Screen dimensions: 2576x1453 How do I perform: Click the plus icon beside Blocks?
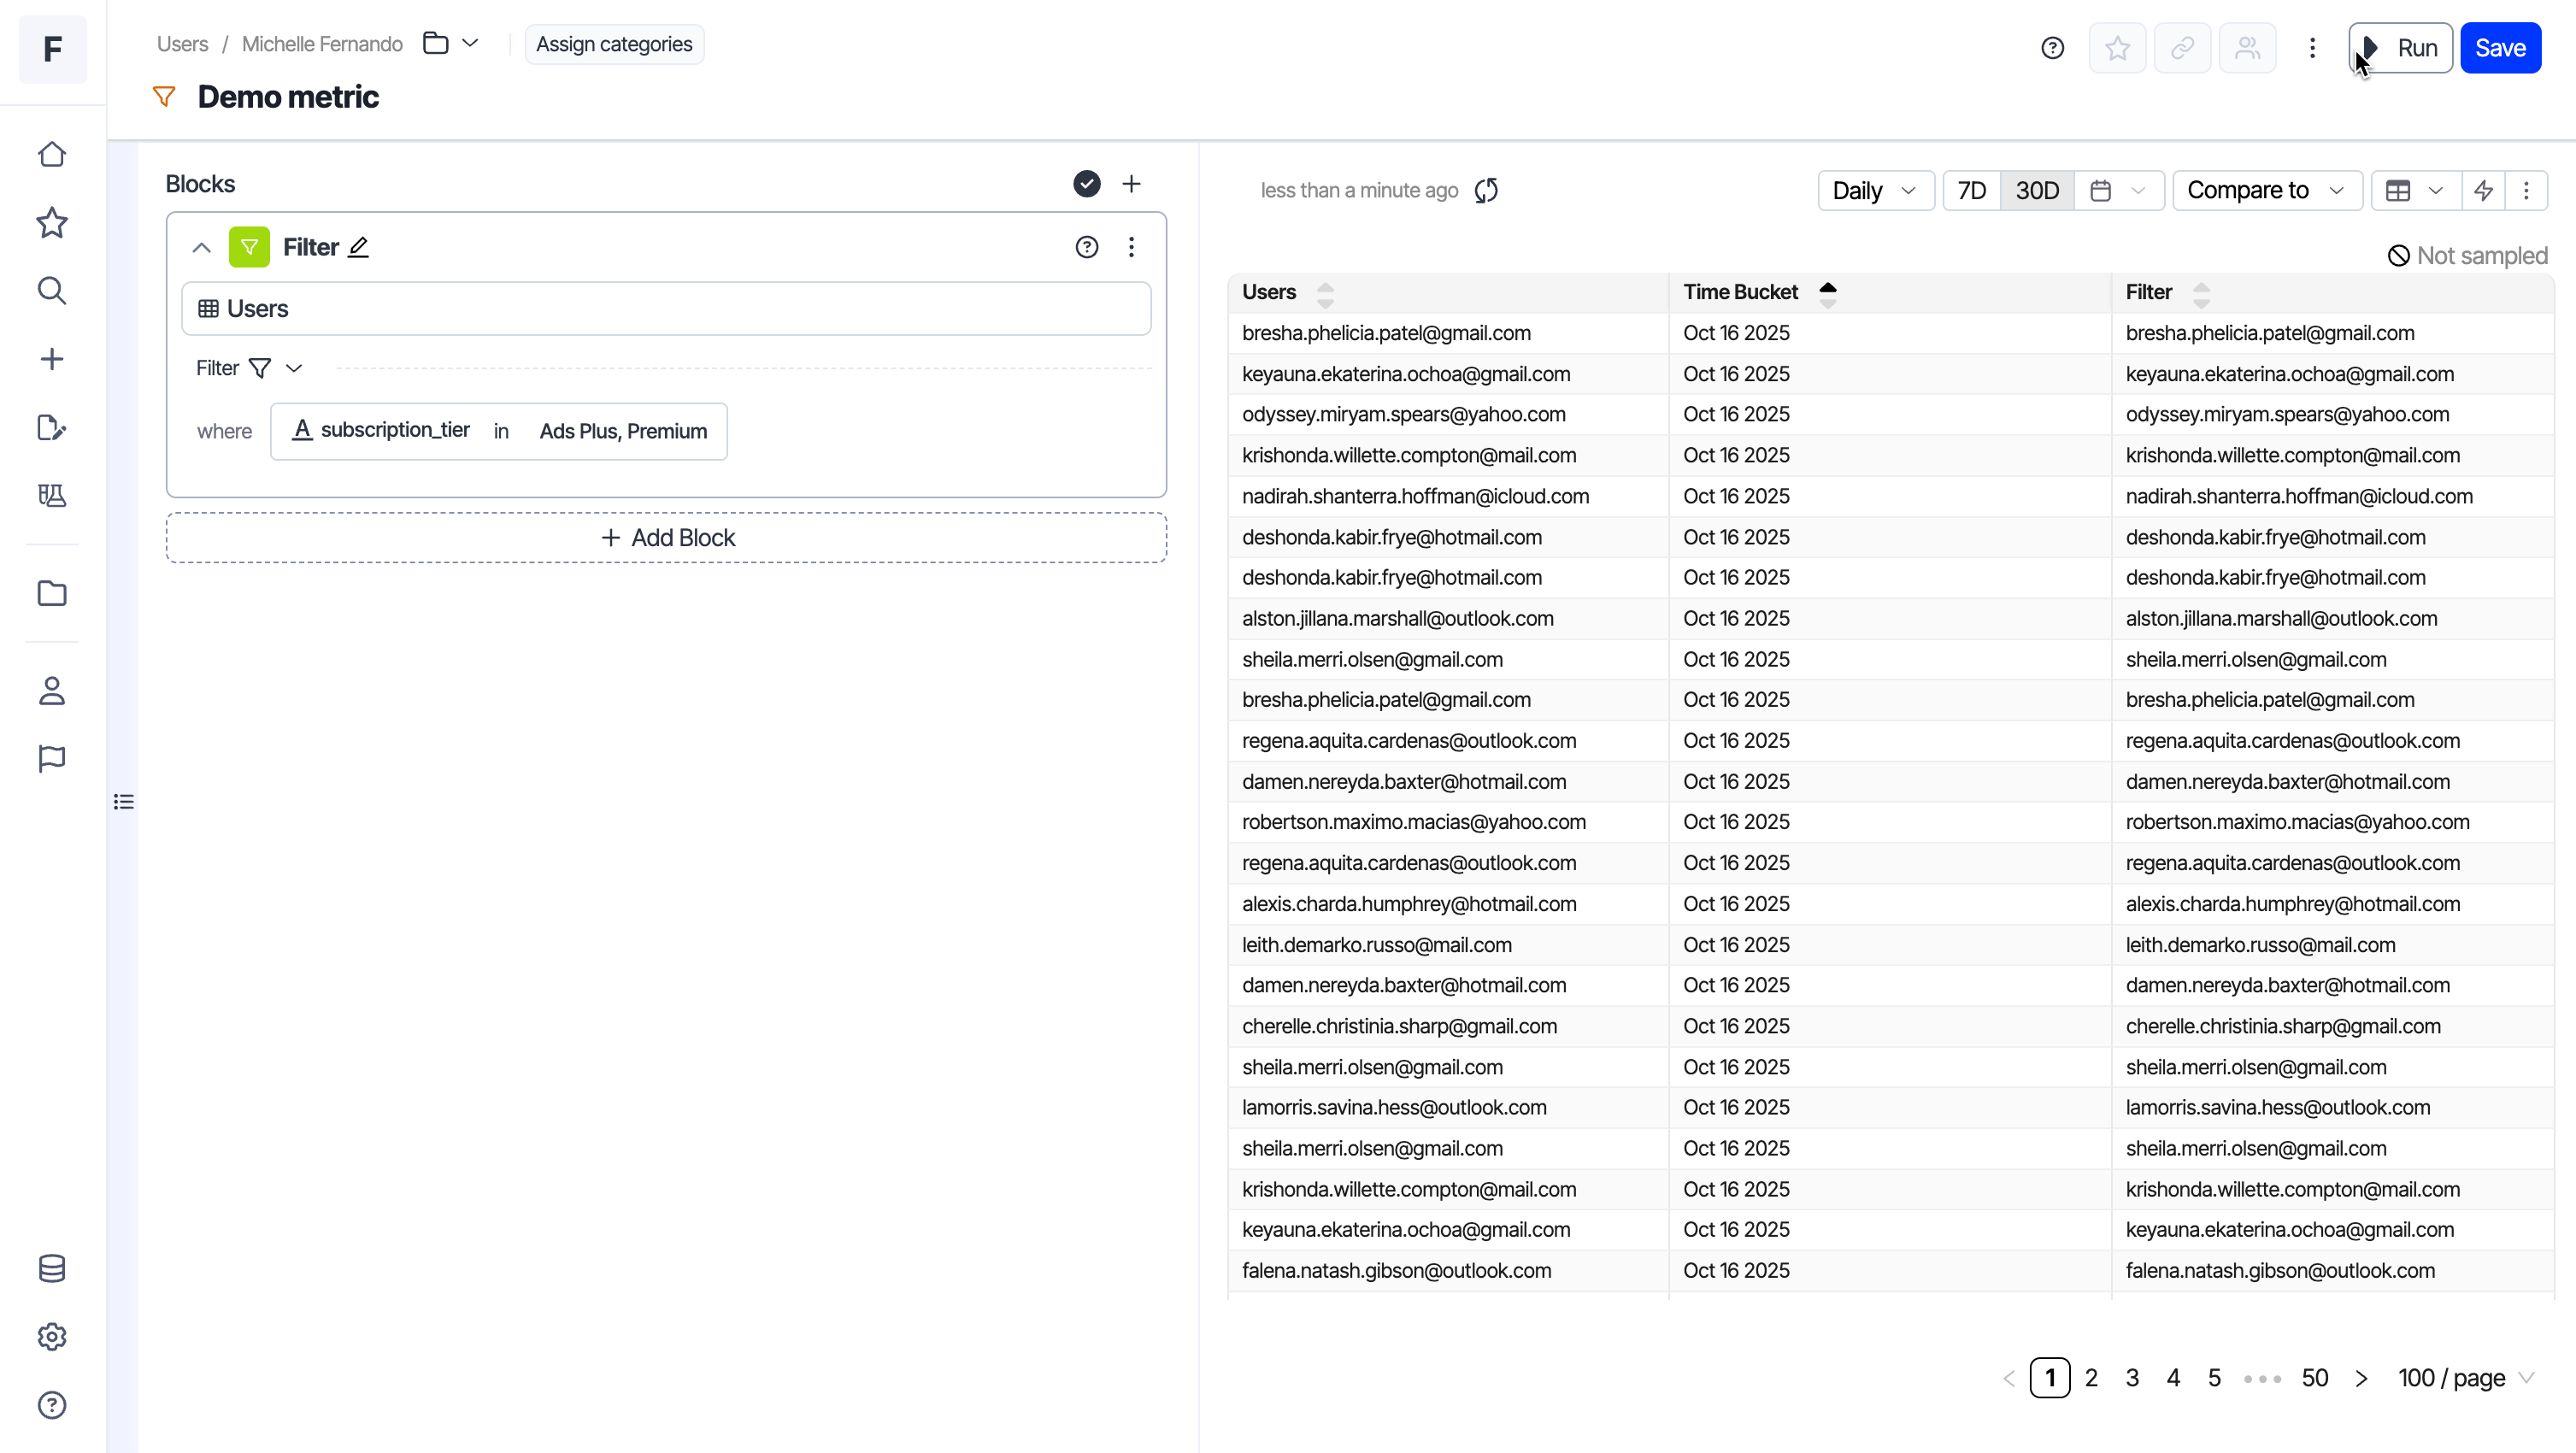coord(1131,184)
